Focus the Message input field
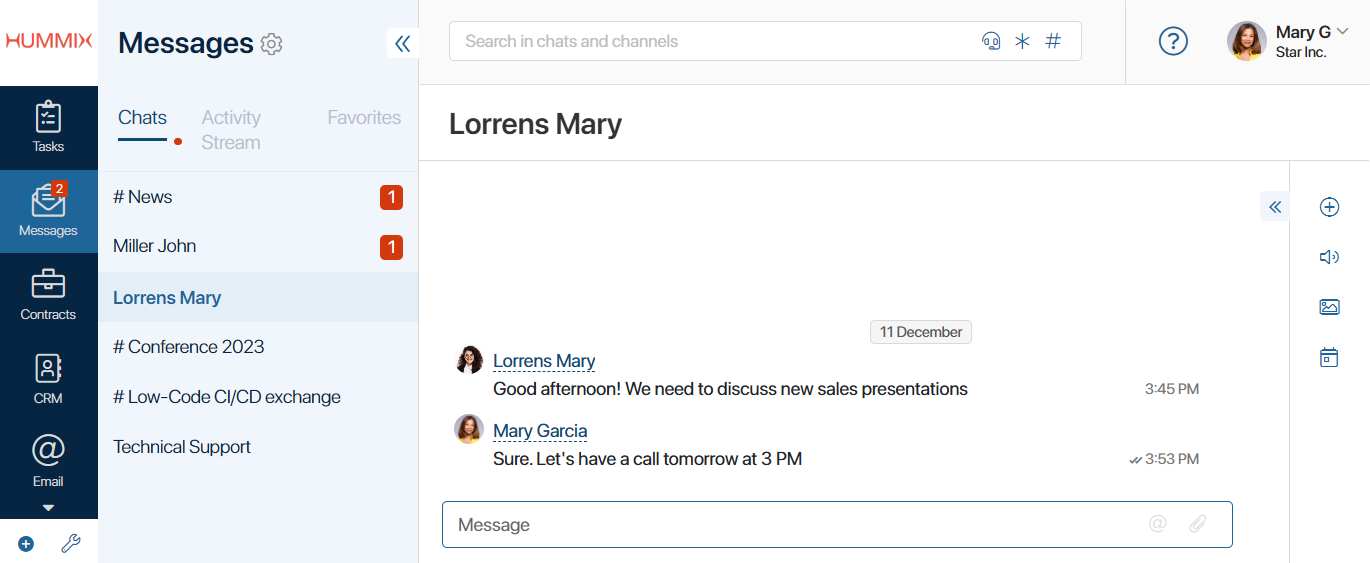The image size is (1370, 563). tap(837, 524)
